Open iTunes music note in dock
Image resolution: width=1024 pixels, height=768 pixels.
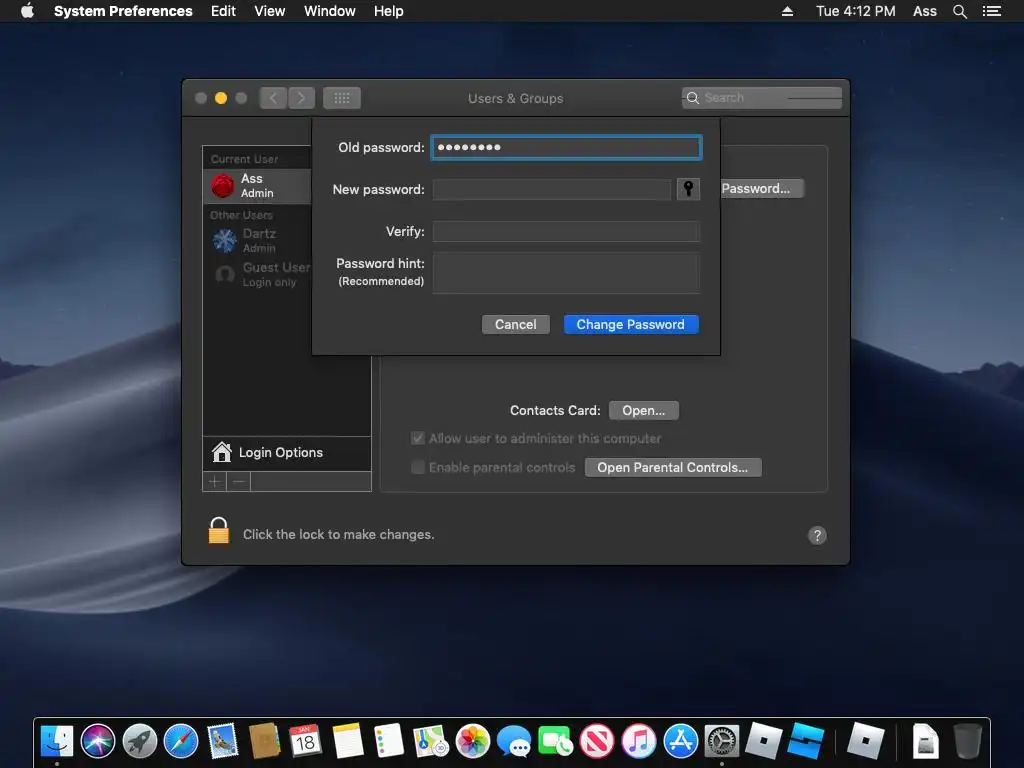point(639,741)
